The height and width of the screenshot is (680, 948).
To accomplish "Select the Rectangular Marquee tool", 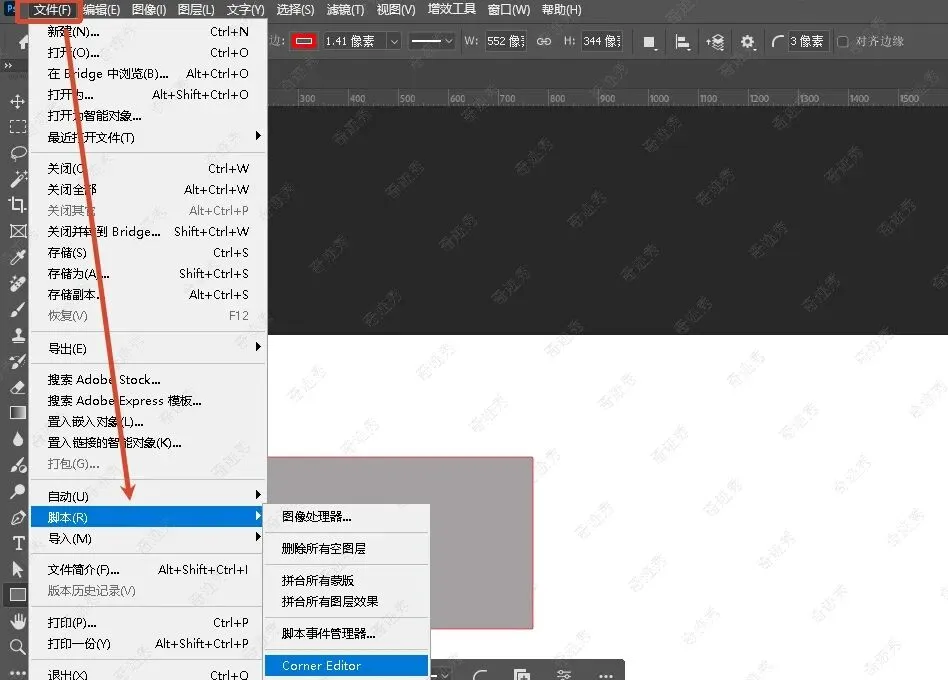I will point(18,126).
